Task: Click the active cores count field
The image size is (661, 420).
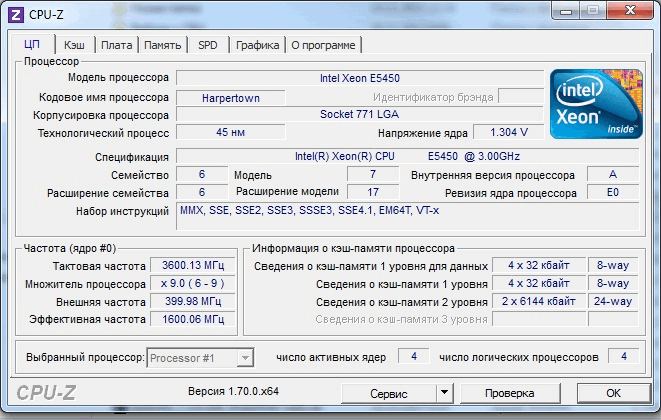Action: [414, 356]
